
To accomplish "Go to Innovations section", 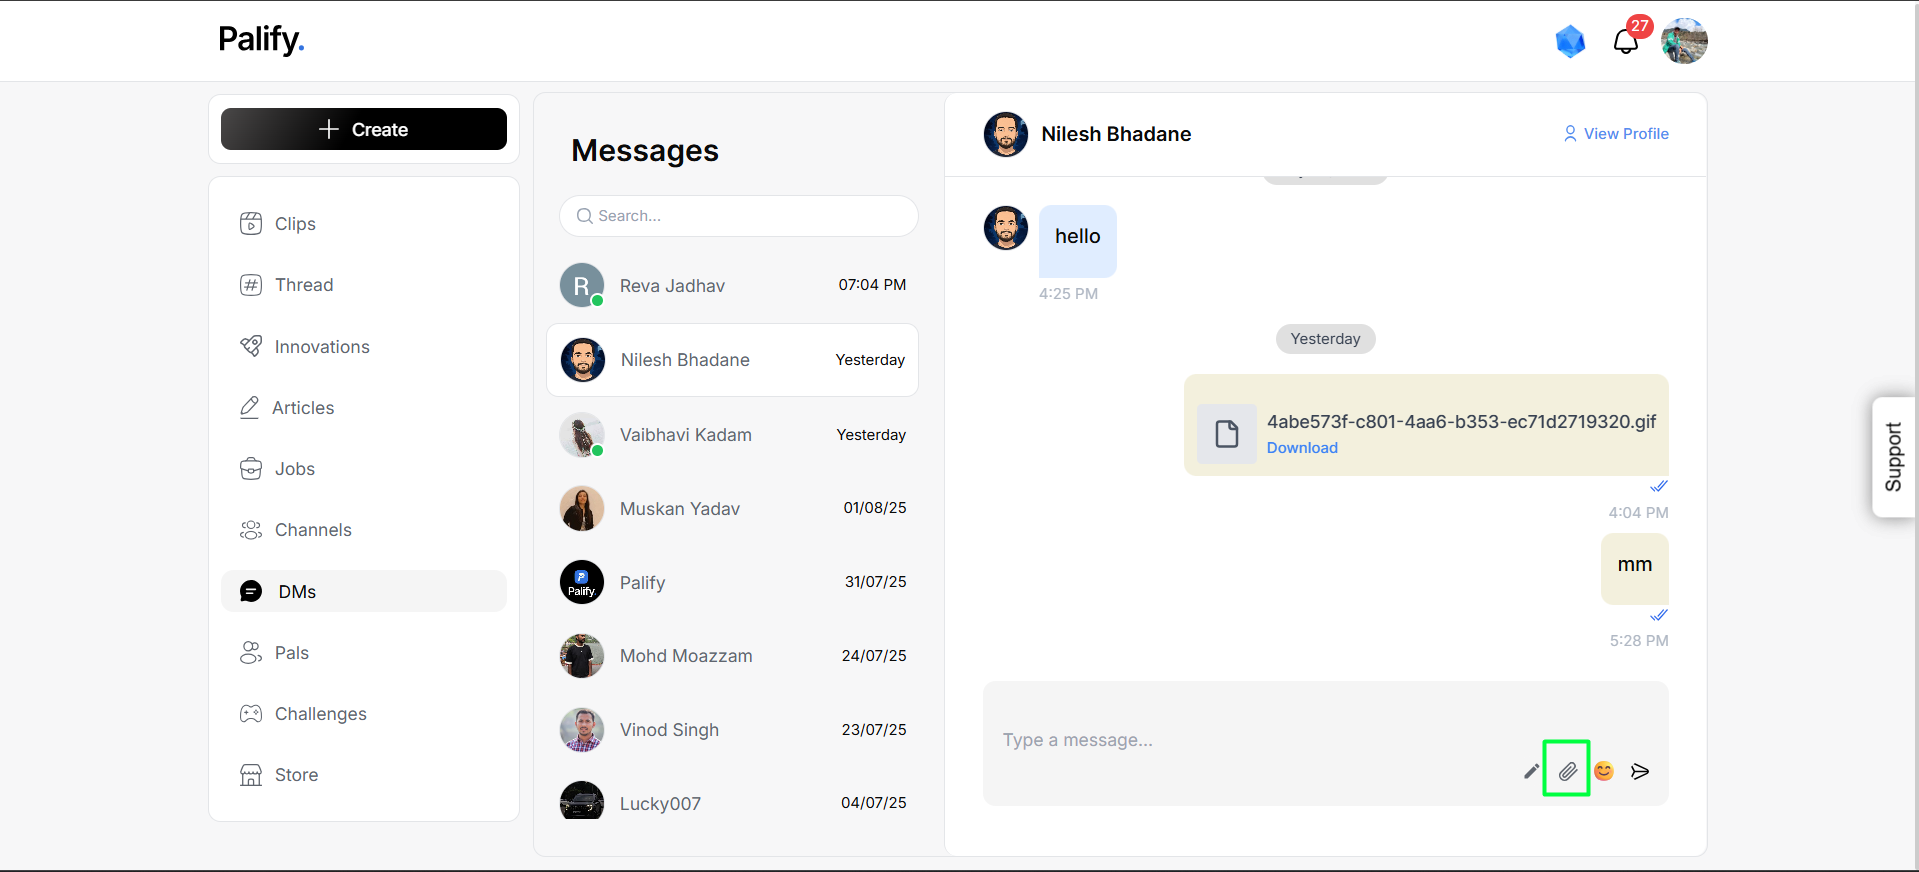I will (x=364, y=347).
